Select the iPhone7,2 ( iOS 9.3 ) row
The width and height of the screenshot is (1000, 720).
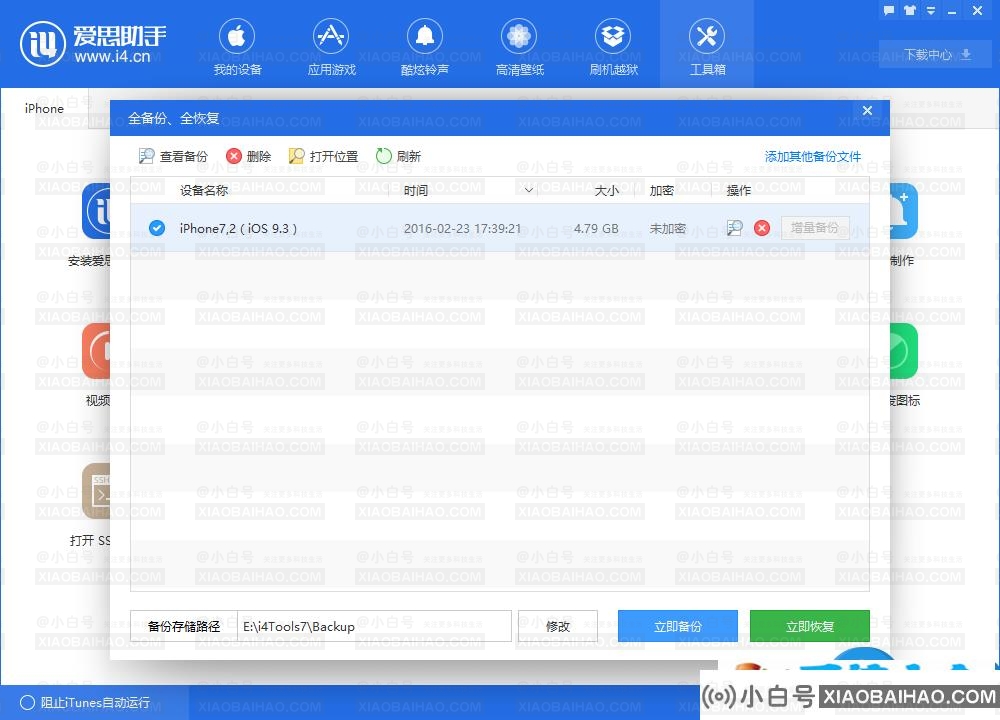[x=500, y=228]
